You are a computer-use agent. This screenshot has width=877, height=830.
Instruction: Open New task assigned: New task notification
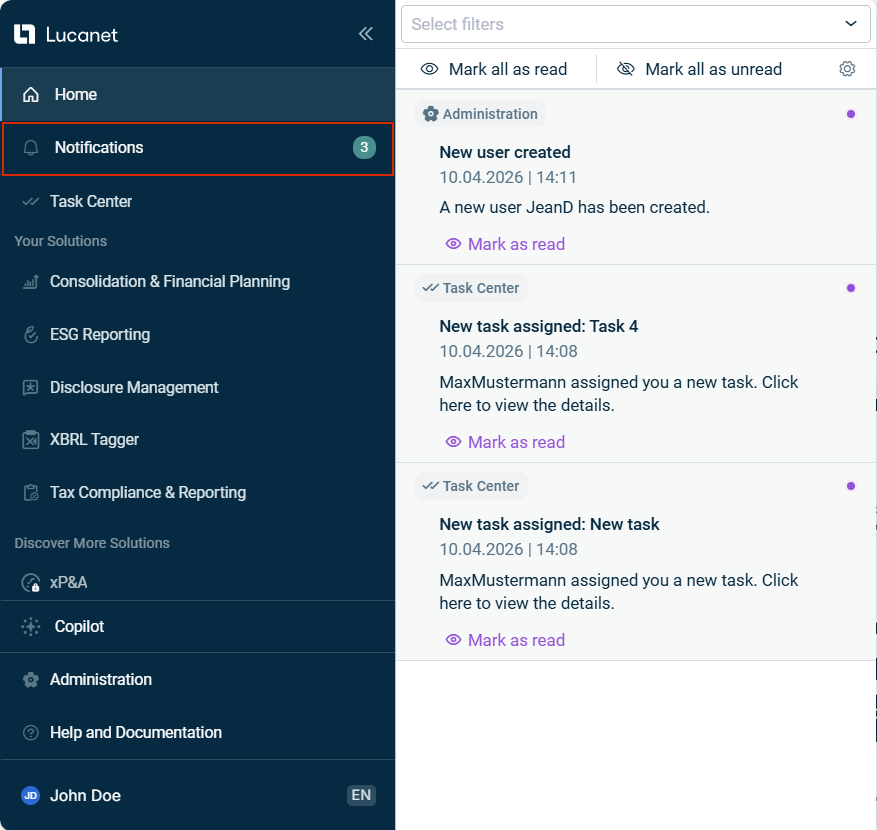pos(549,524)
